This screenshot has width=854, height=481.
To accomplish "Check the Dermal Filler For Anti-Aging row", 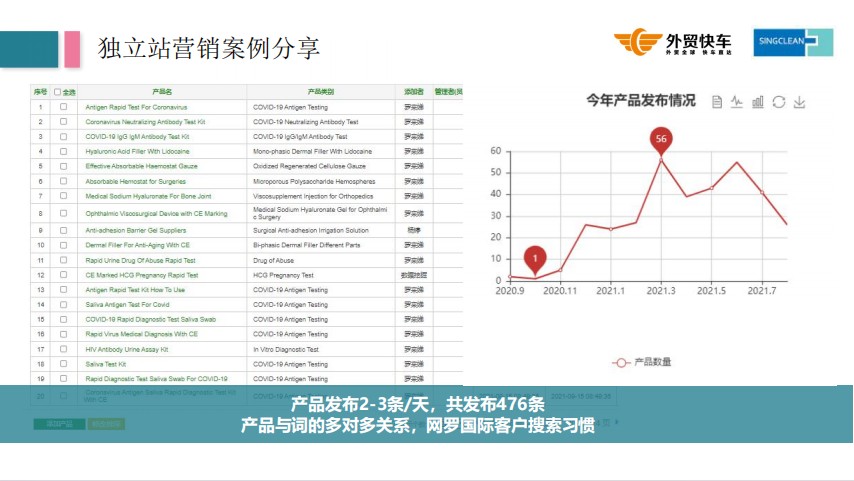I will pyautogui.click(x=64, y=245).
